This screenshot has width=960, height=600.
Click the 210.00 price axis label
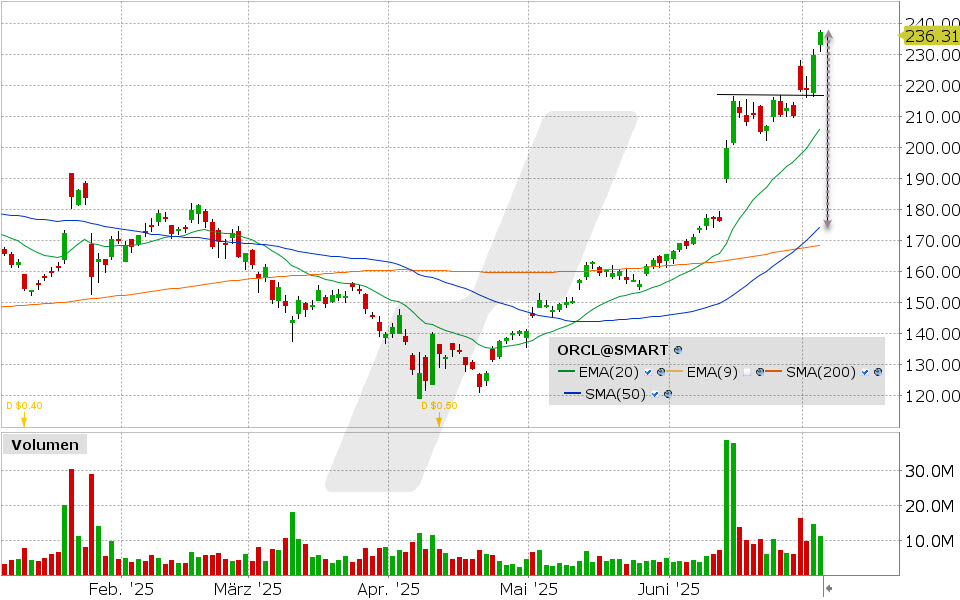click(x=932, y=117)
